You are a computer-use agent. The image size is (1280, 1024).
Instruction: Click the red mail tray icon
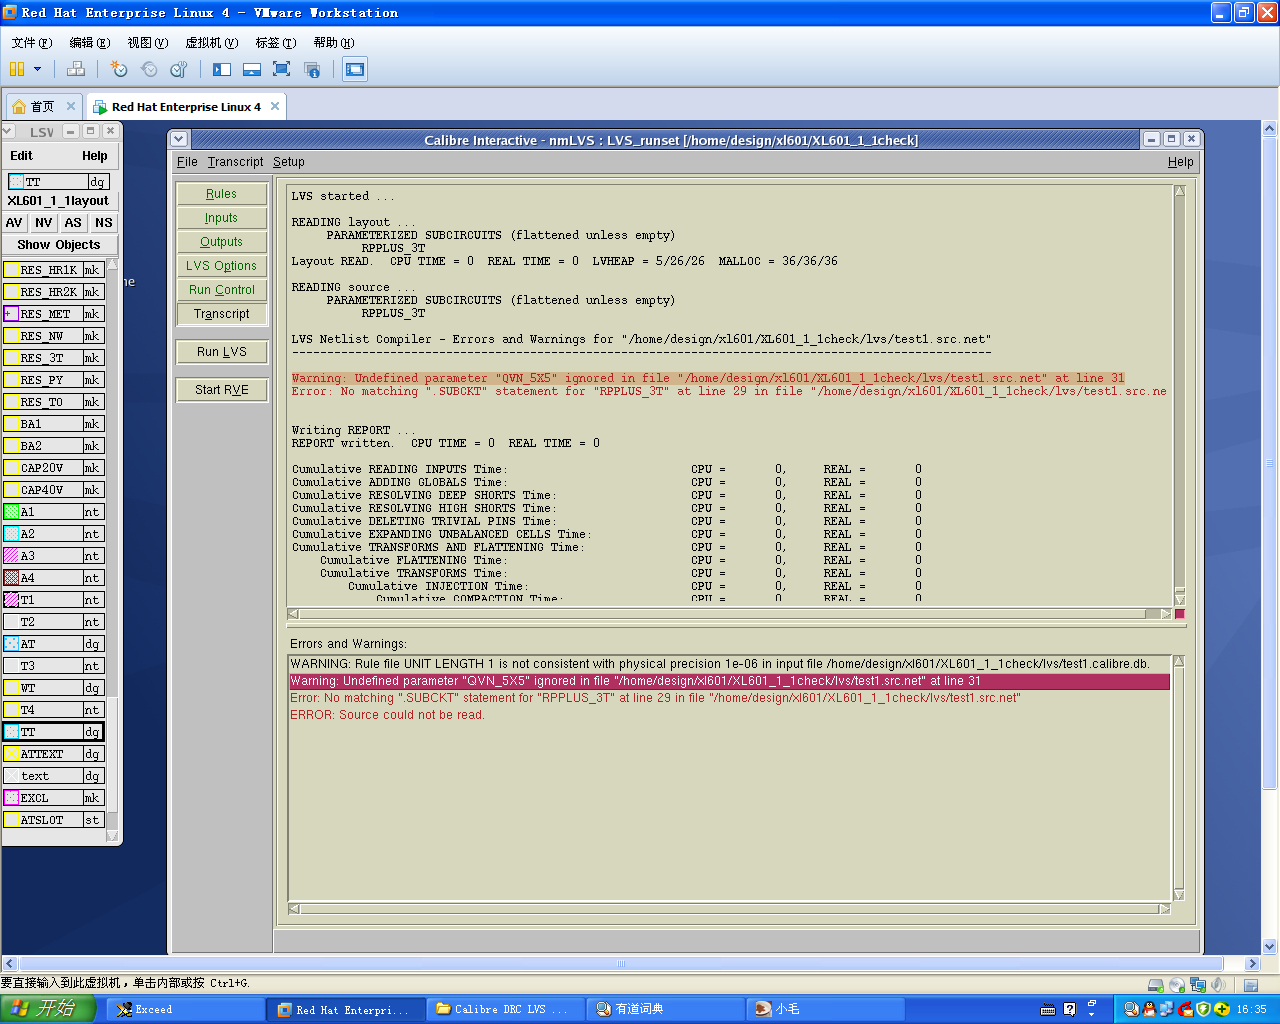point(1185,1009)
